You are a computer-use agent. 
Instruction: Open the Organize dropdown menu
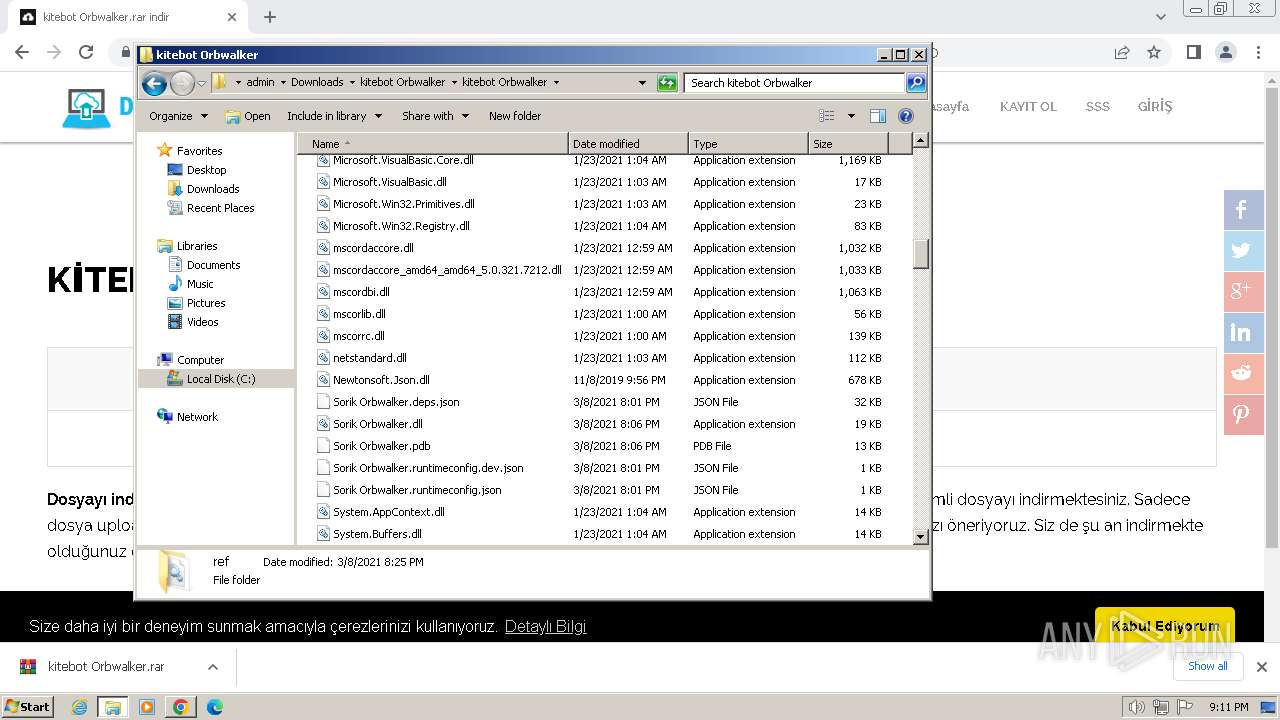[178, 116]
